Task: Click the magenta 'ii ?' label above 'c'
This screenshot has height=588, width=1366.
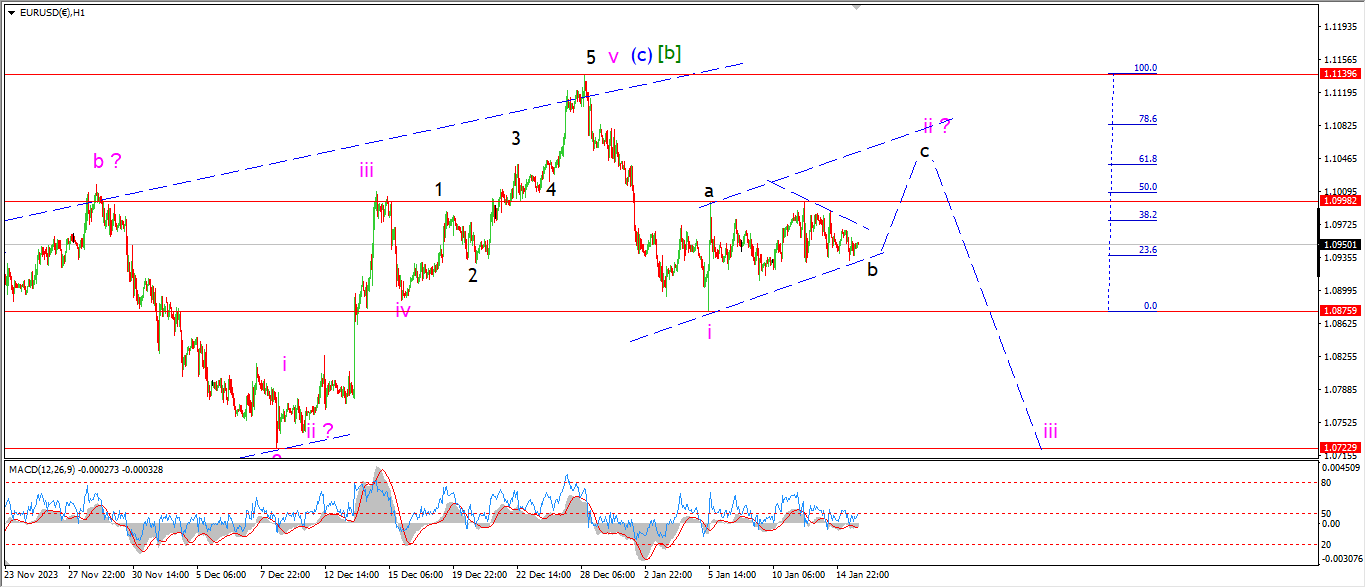Action: (936, 125)
